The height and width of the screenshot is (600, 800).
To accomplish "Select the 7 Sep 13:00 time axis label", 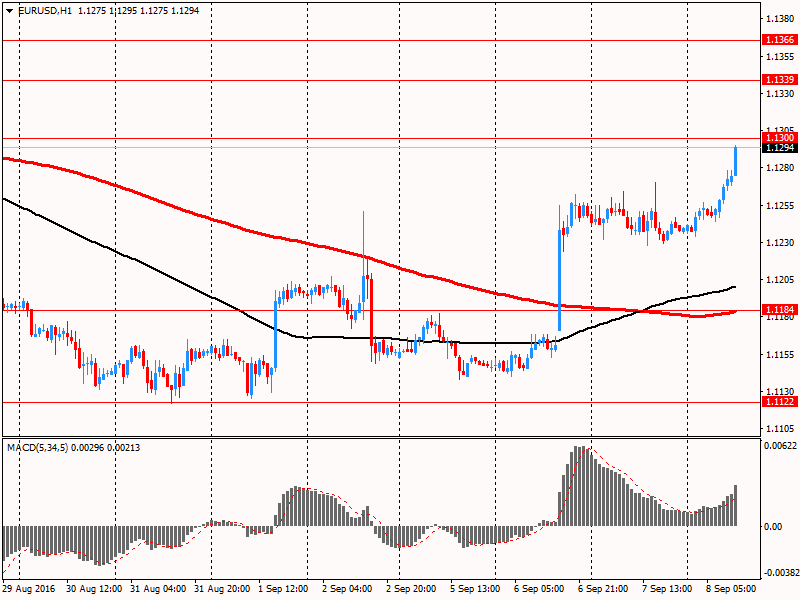I will tap(667, 589).
